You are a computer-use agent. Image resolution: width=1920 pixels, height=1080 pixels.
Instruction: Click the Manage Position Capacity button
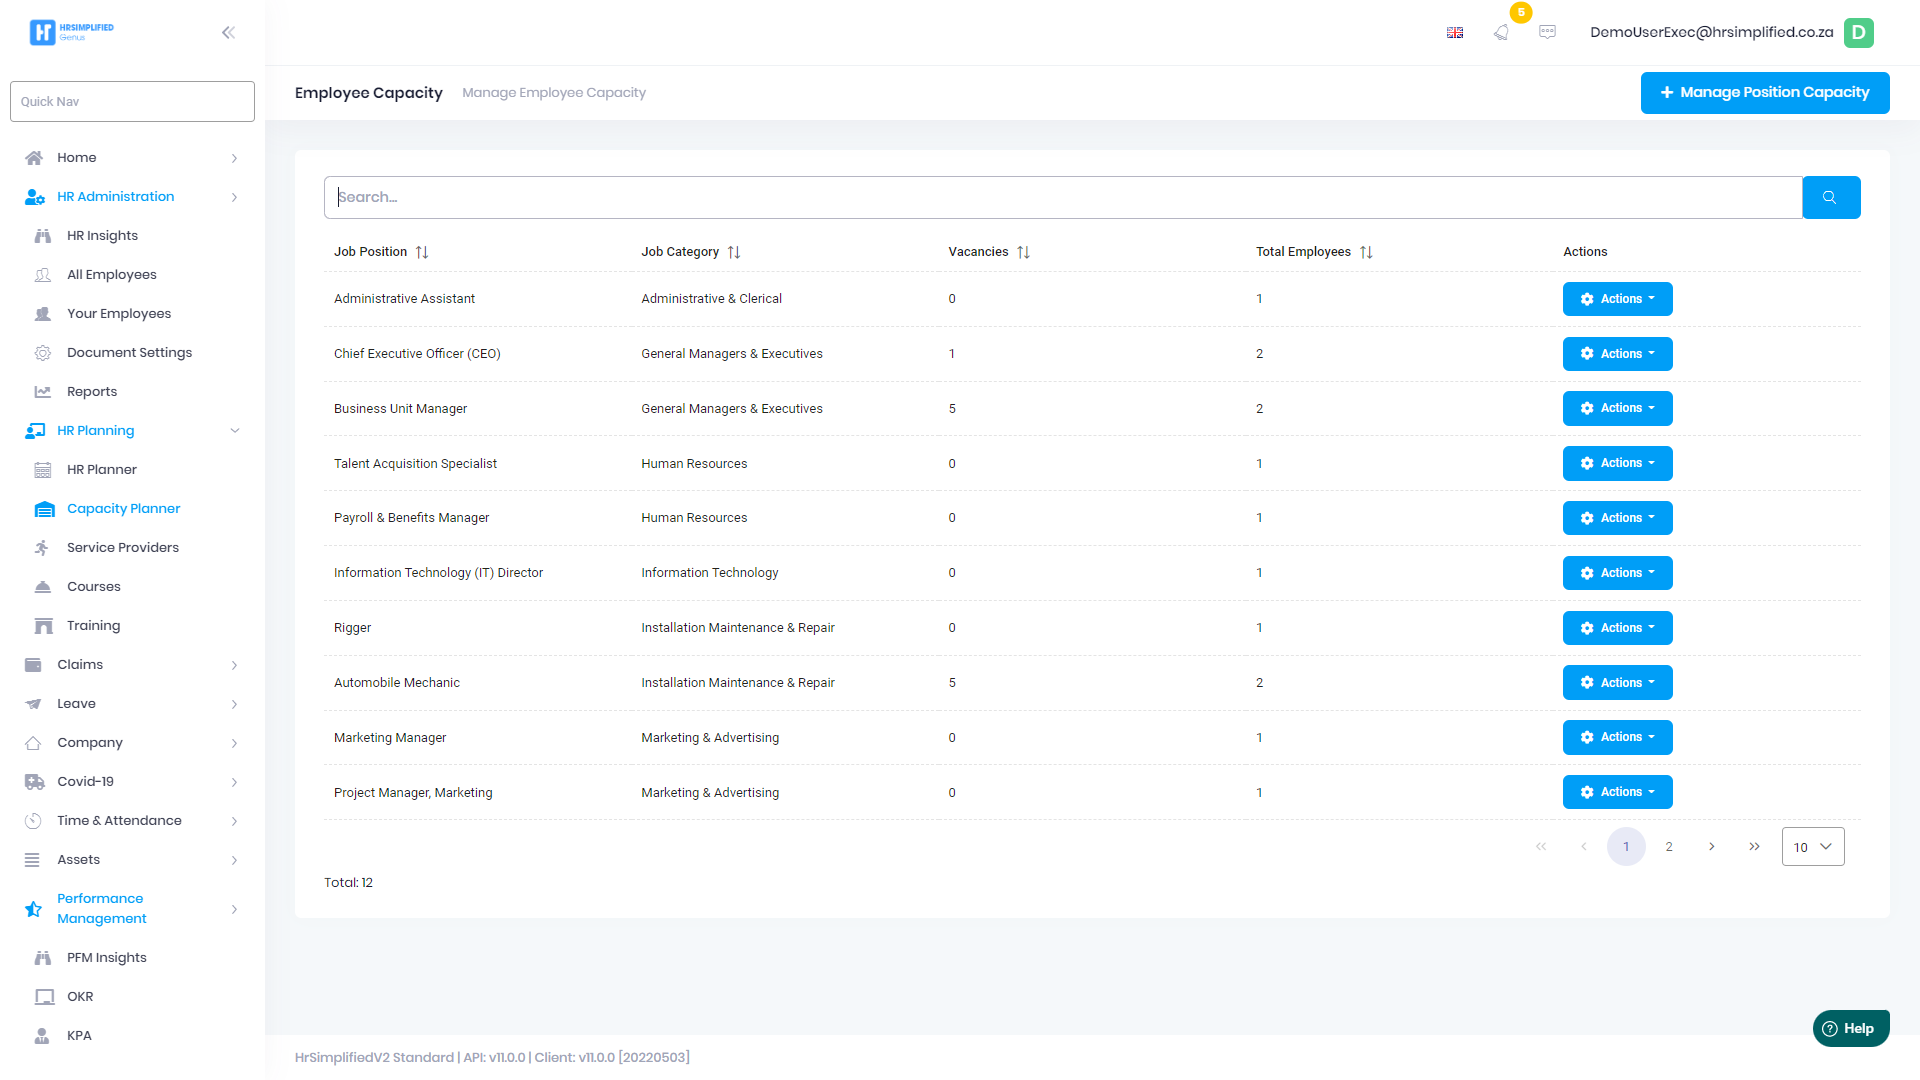point(1764,93)
